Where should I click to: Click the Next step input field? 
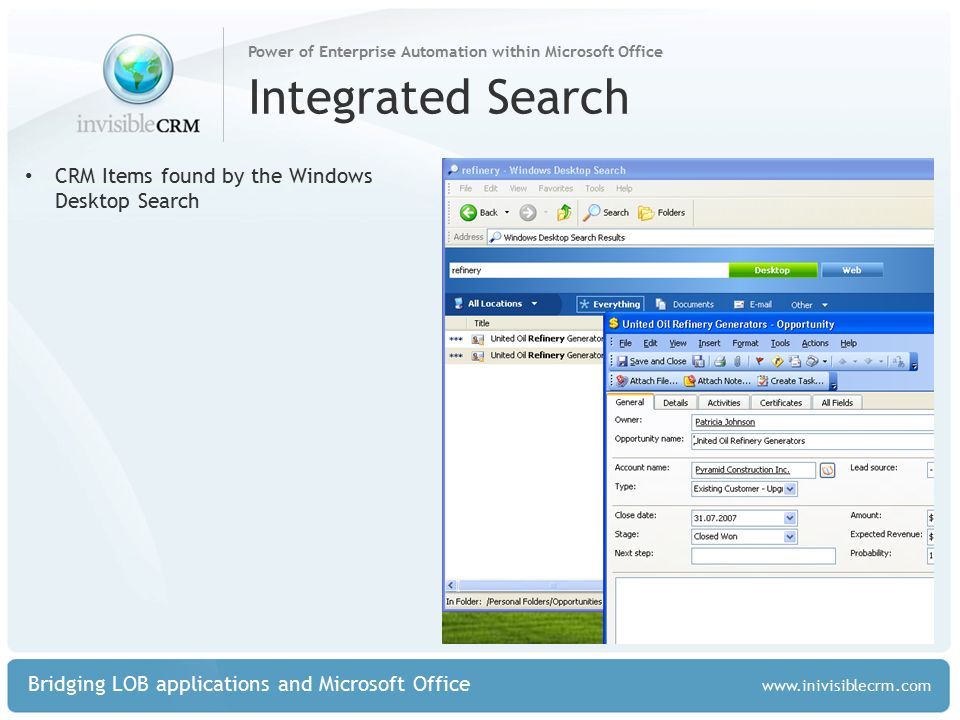point(763,556)
